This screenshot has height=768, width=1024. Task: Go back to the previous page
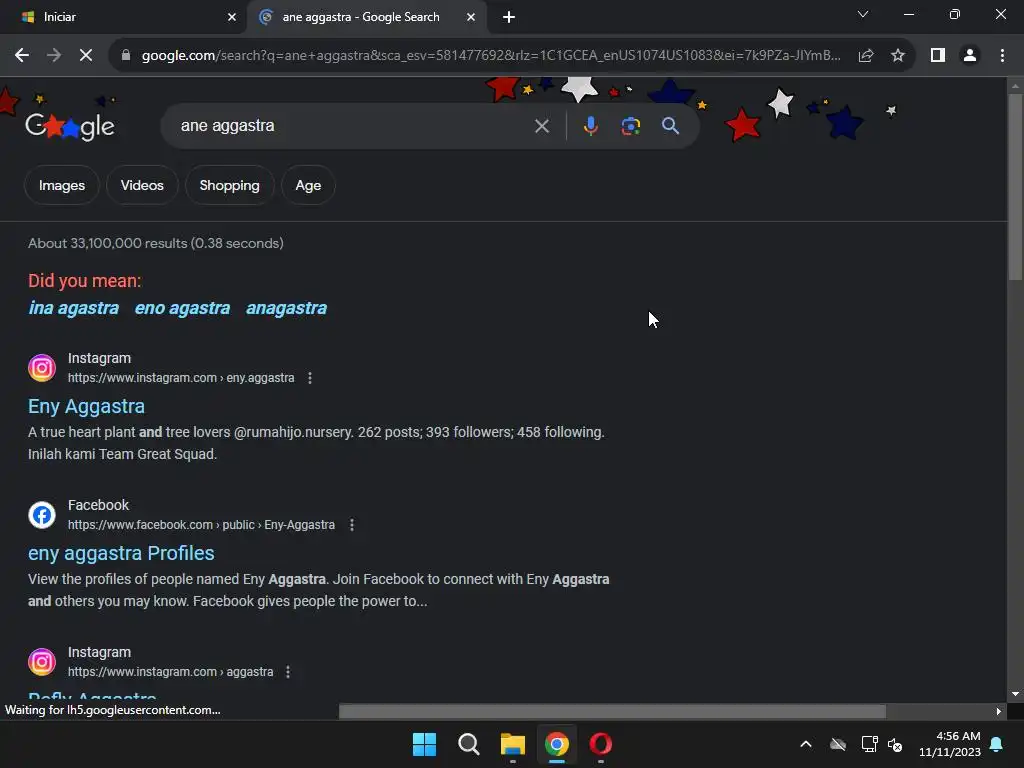22,56
